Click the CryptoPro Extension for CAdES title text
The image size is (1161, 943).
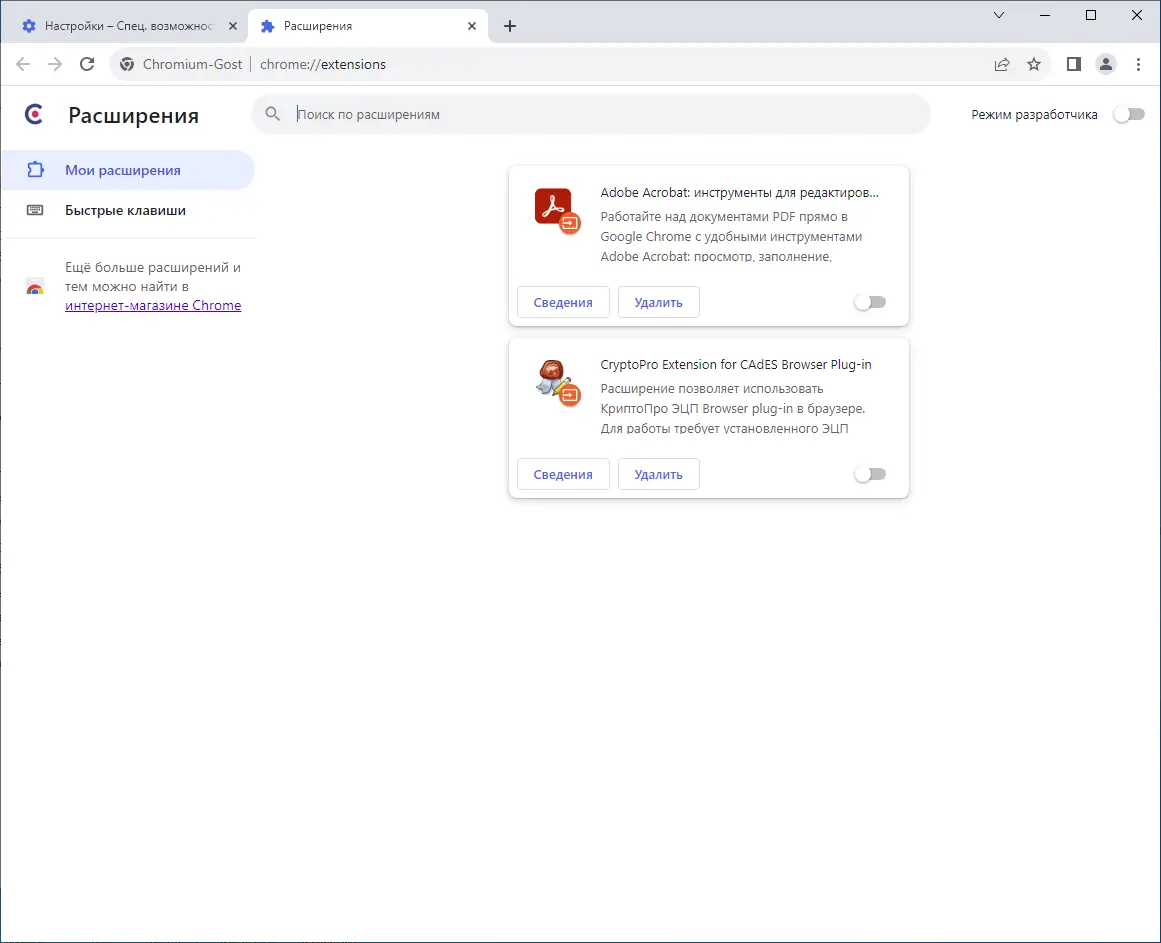[x=735, y=364]
